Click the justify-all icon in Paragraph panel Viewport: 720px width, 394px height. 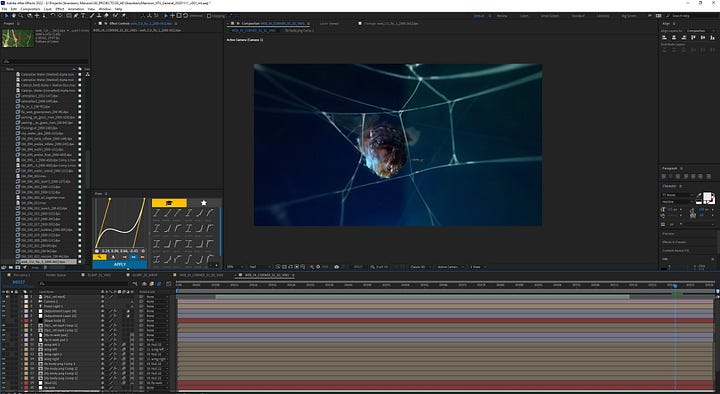click(709, 176)
